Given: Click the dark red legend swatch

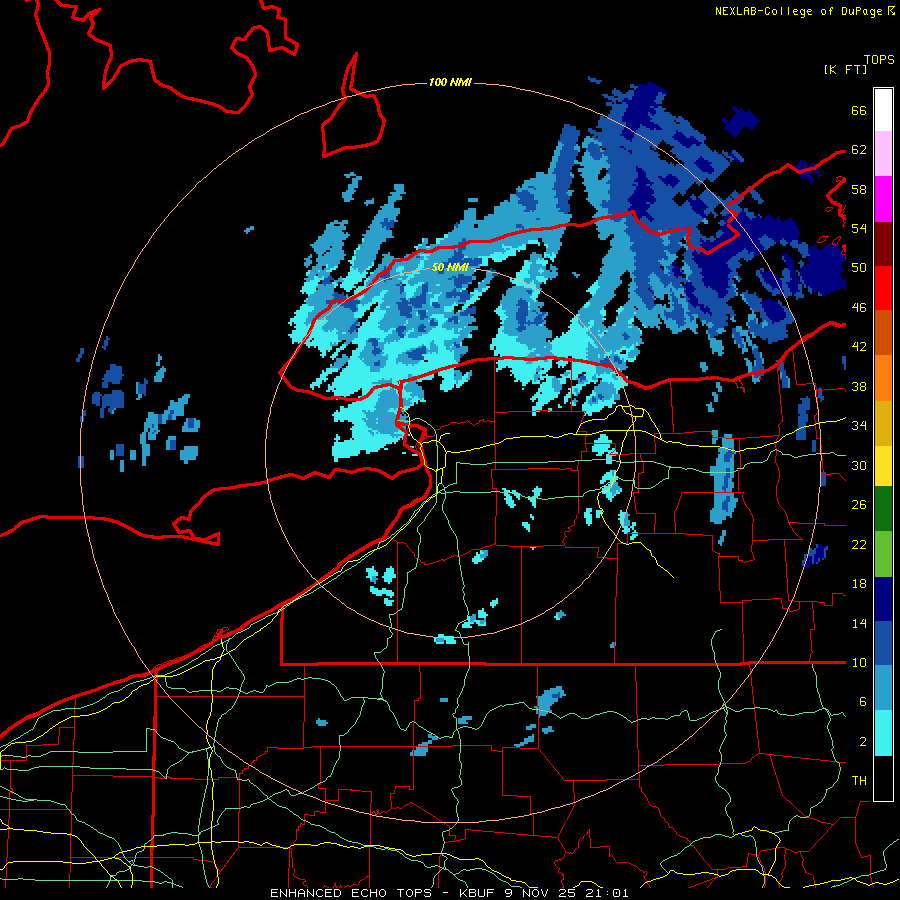Looking at the screenshot, I should tap(883, 243).
